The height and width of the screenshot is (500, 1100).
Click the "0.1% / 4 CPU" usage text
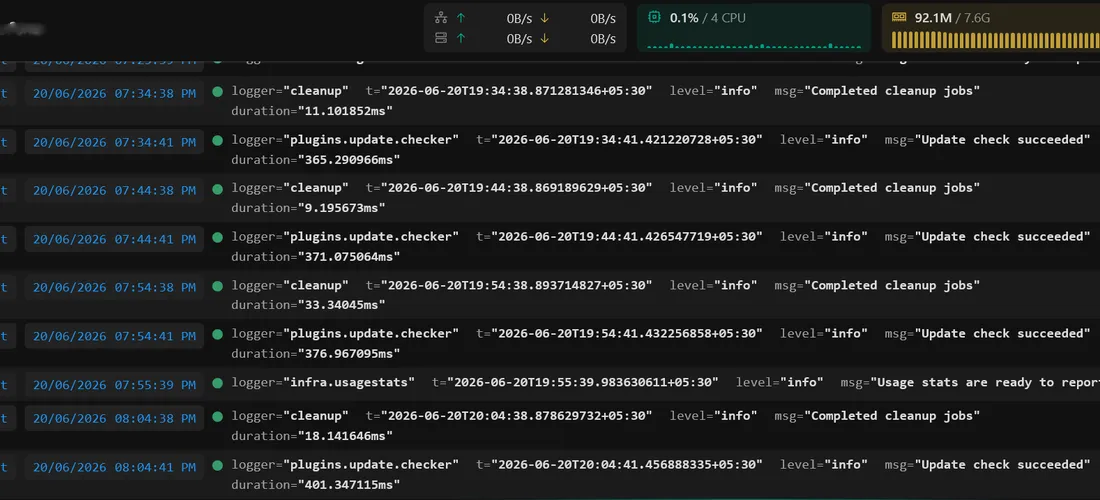coord(708,18)
